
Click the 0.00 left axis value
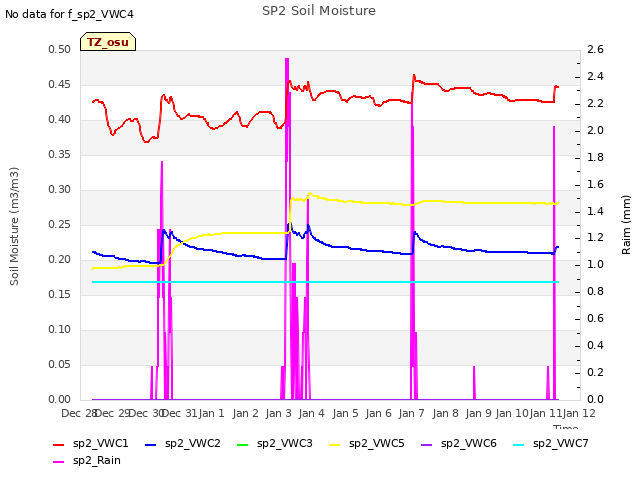[x=60, y=399]
